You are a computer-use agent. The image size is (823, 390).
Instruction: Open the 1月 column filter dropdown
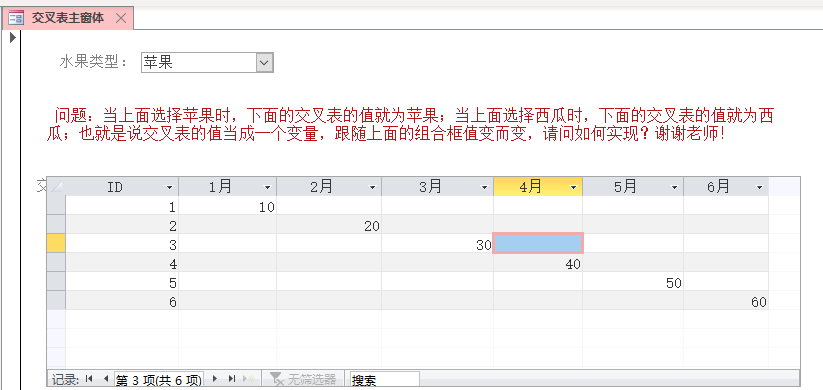pos(267,187)
